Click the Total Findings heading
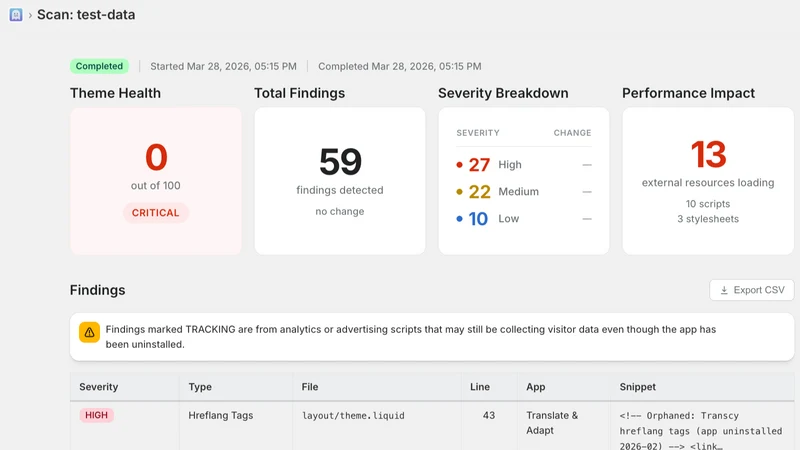Viewport: 800px width, 450px height. pos(299,93)
